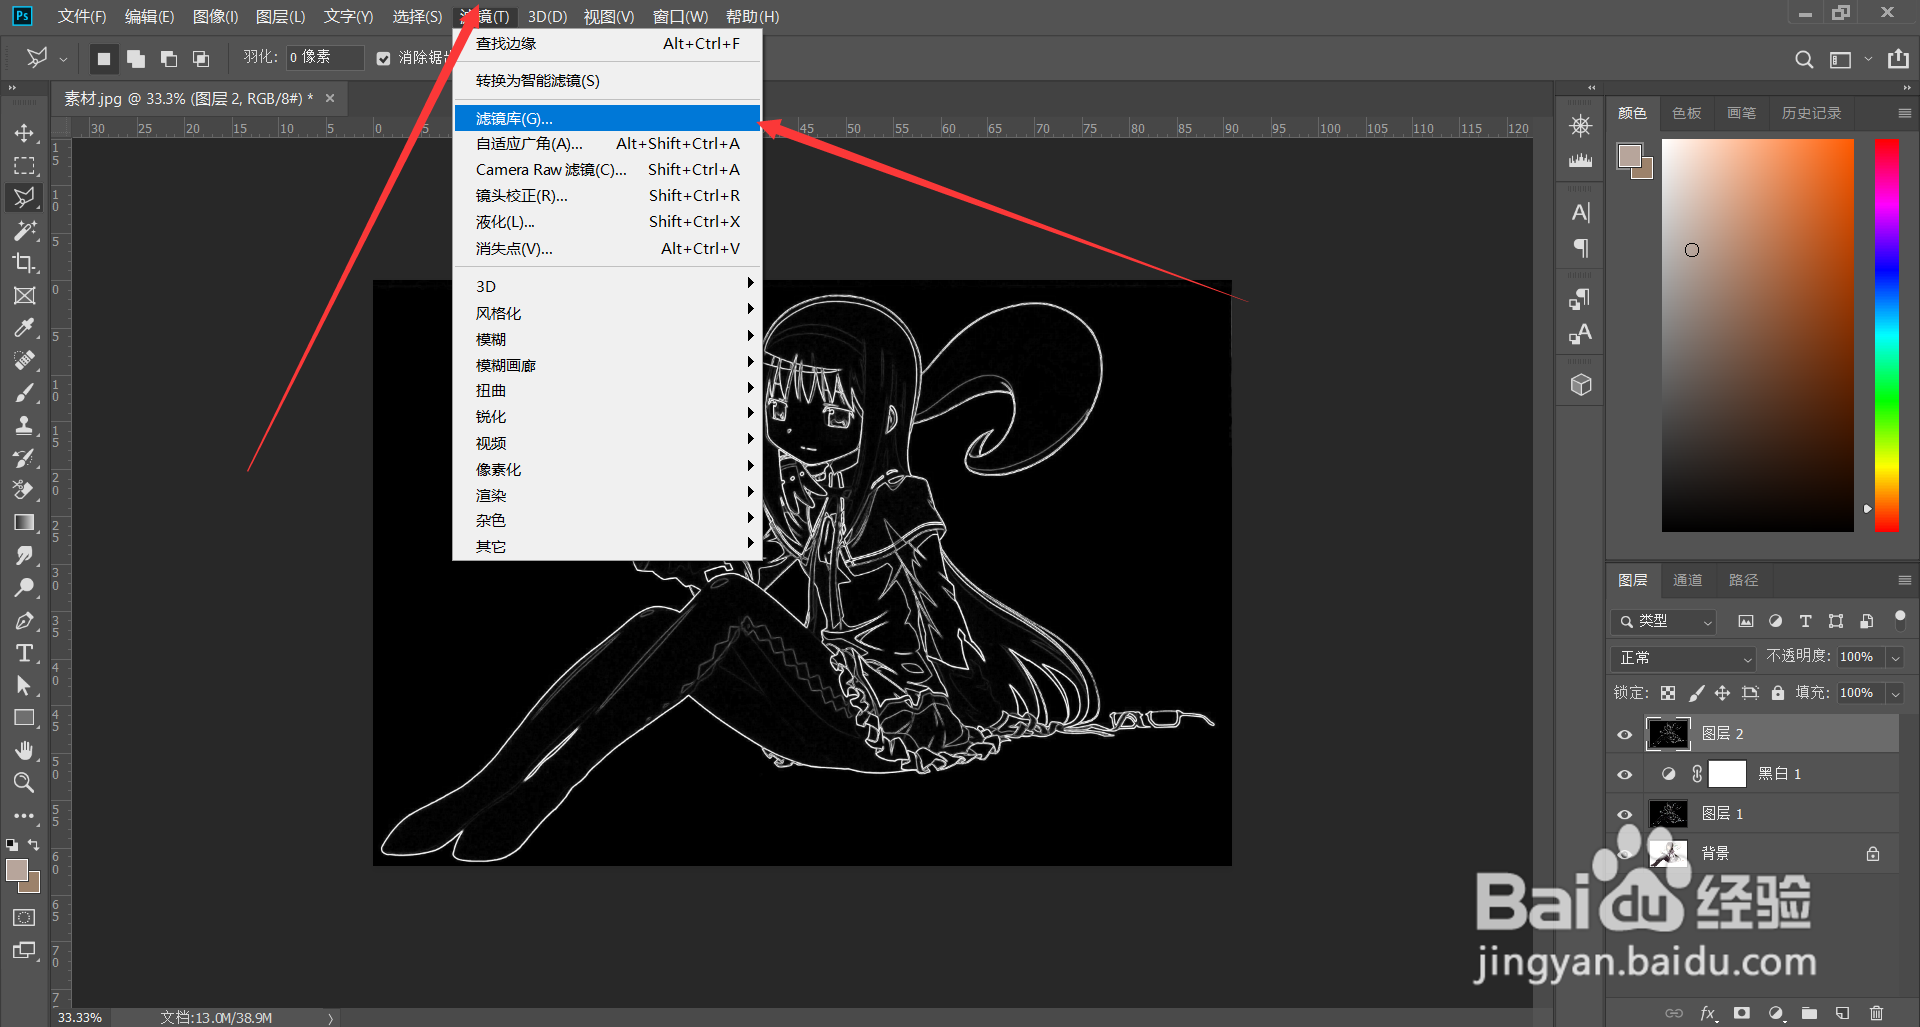
Task: Open the fill 填充 dropdown arrow
Action: [x=1895, y=693]
